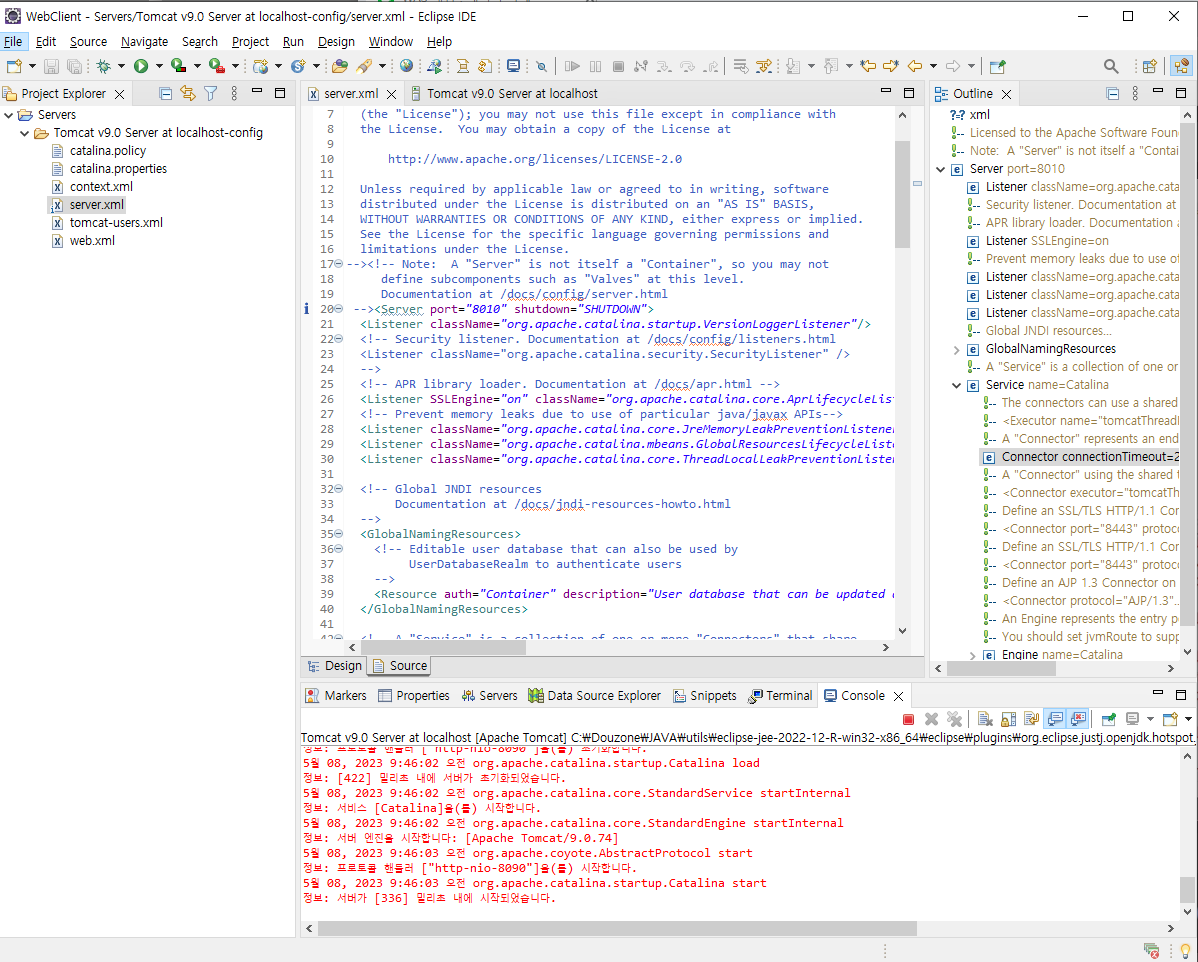Click the Pin Editor toolbar icon
This screenshot has height=962, width=1198.
(x=997, y=66)
